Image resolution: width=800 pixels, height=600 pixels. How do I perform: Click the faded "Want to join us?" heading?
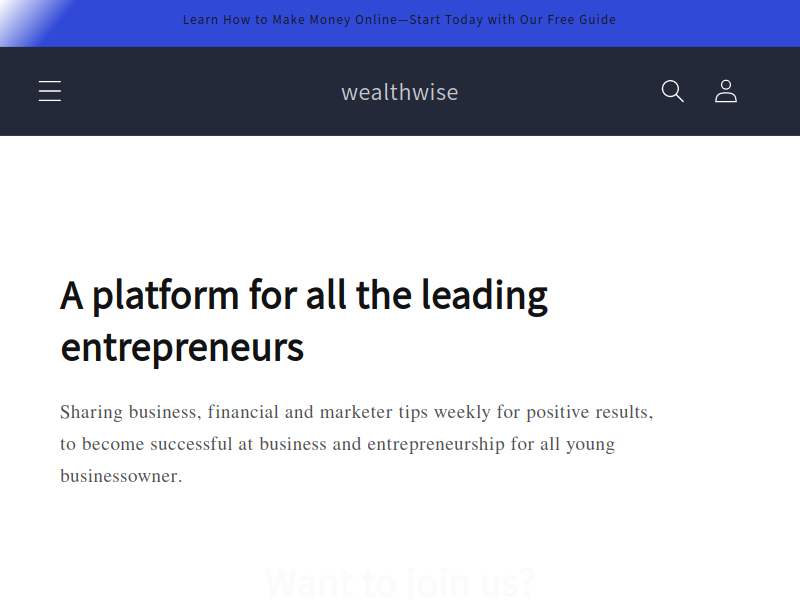click(400, 583)
